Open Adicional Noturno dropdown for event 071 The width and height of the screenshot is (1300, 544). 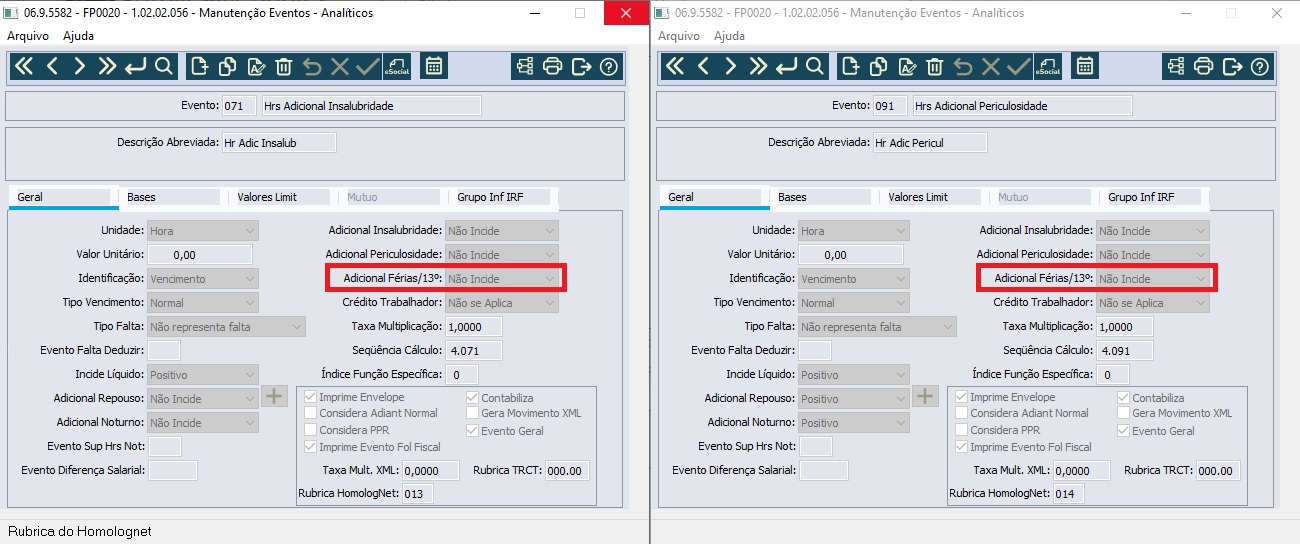[x=202, y=422]
